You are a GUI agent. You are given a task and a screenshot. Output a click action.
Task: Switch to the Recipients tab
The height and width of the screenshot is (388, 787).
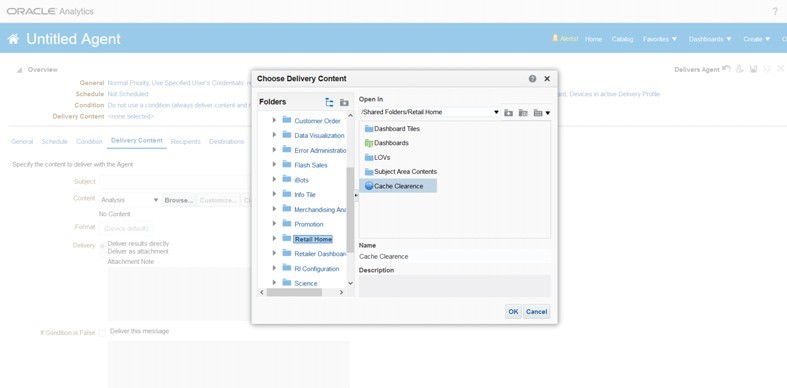186,142
